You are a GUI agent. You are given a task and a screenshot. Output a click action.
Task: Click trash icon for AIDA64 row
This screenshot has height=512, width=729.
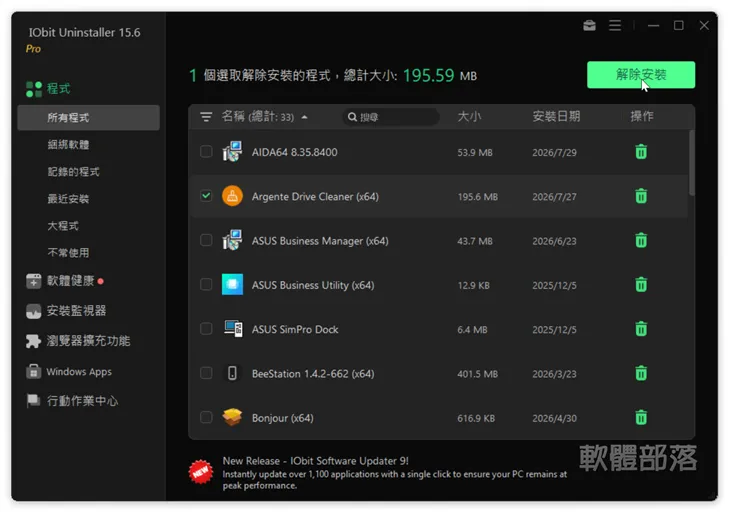641,152
